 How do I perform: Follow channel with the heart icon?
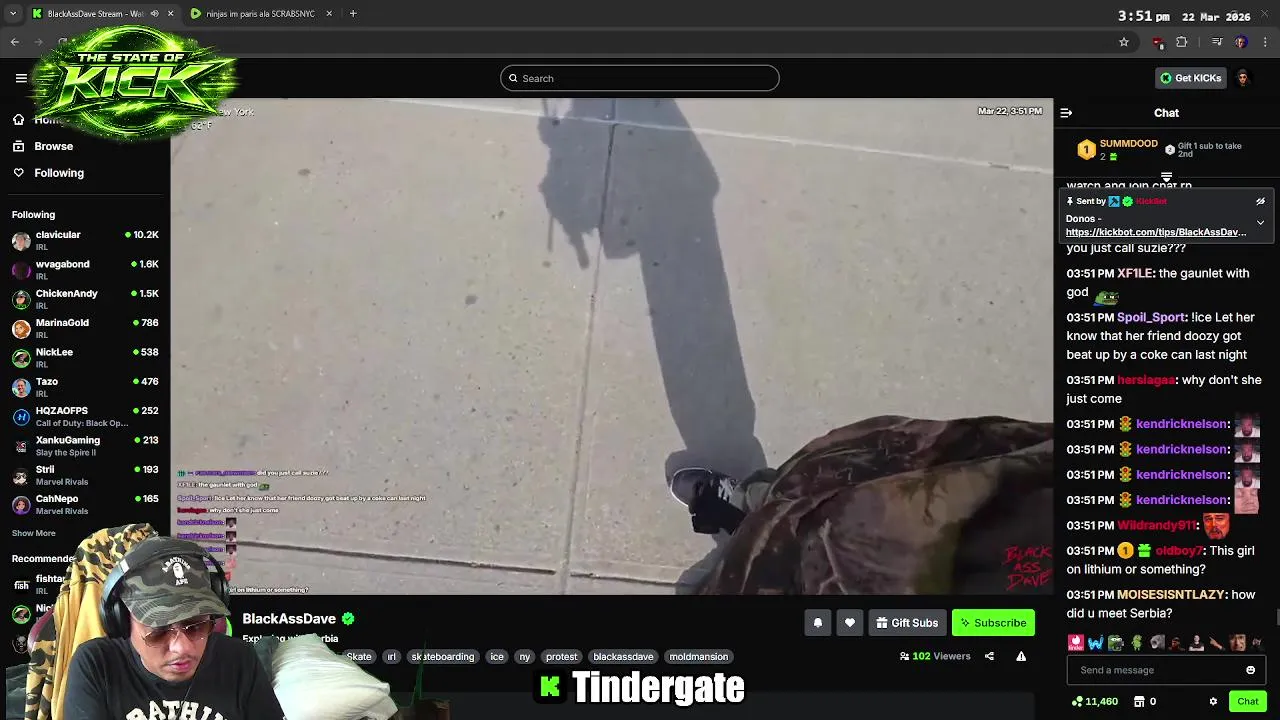point(849,623)
